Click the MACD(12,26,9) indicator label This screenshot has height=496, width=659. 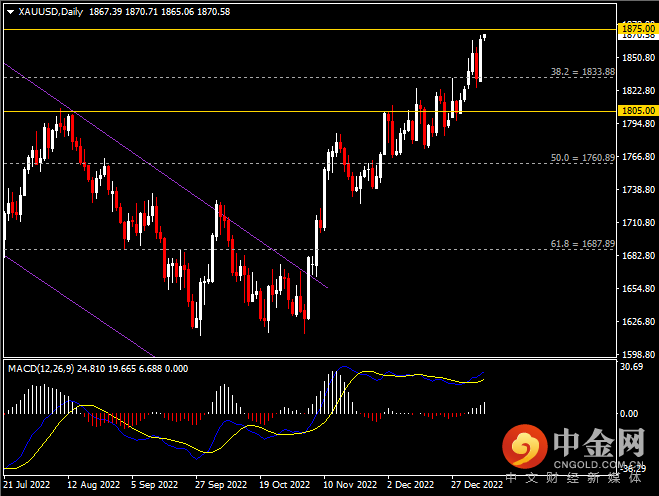click(x=40, y=369)
